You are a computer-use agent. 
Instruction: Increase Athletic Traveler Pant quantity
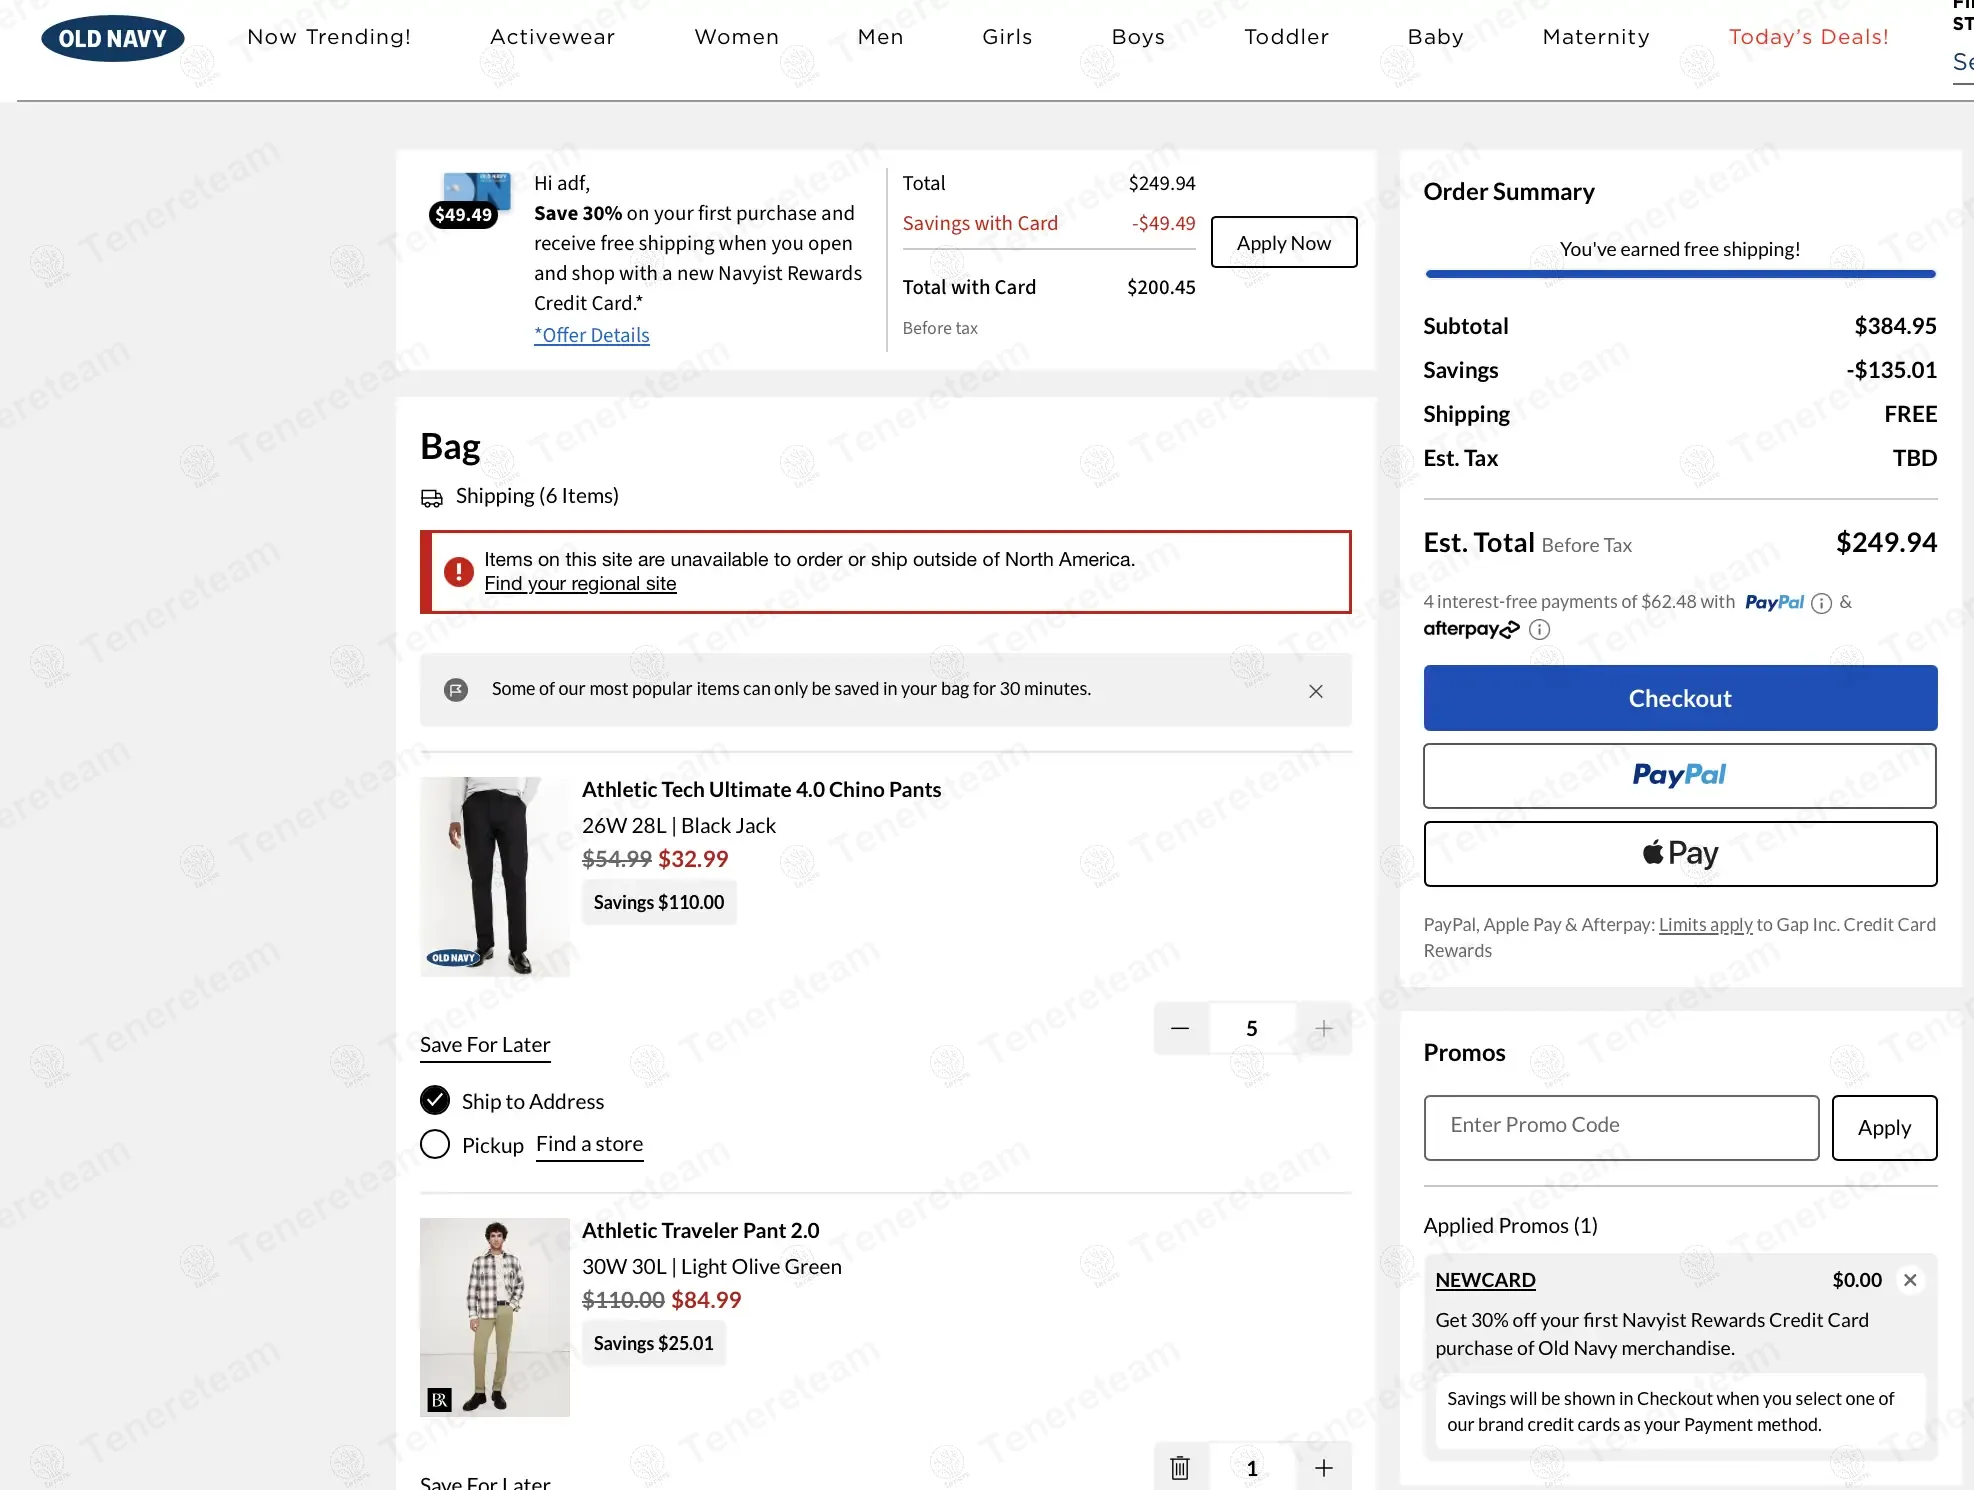click(x=1323, y=1468)
